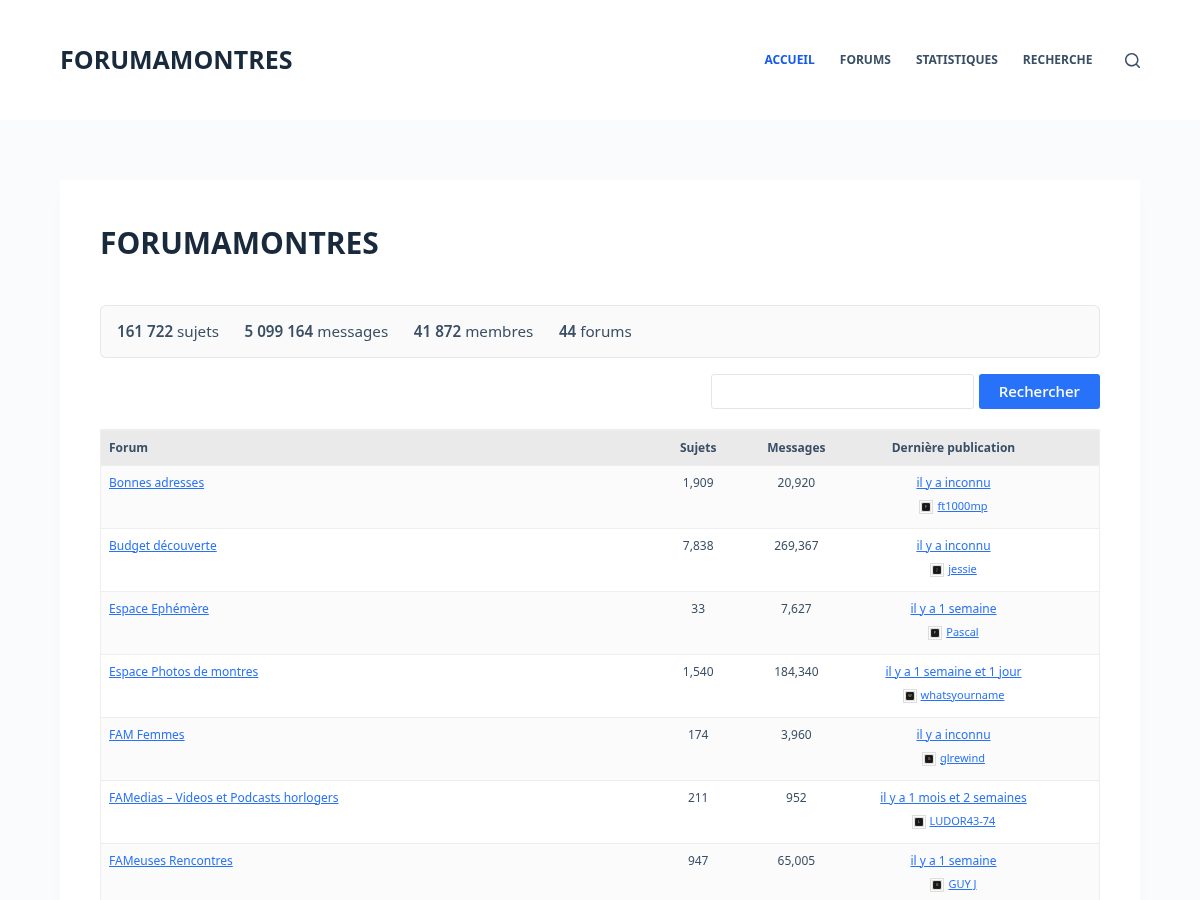Click the '1,540' subjects count cell
The image size is (1200, 900).
[698, 671]
